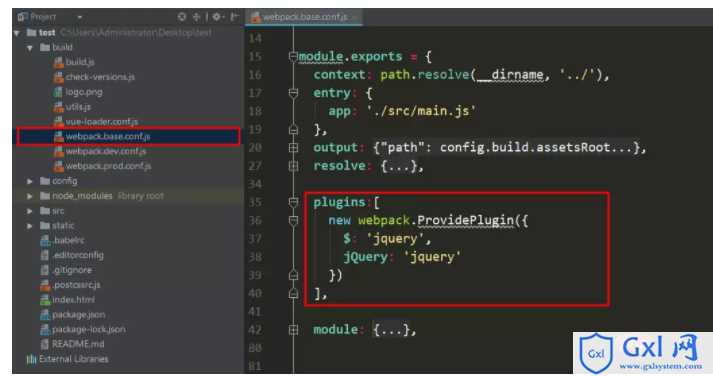713x376 pixels.
Task: Click the node_modules folder icon
Action: [45, 196]
